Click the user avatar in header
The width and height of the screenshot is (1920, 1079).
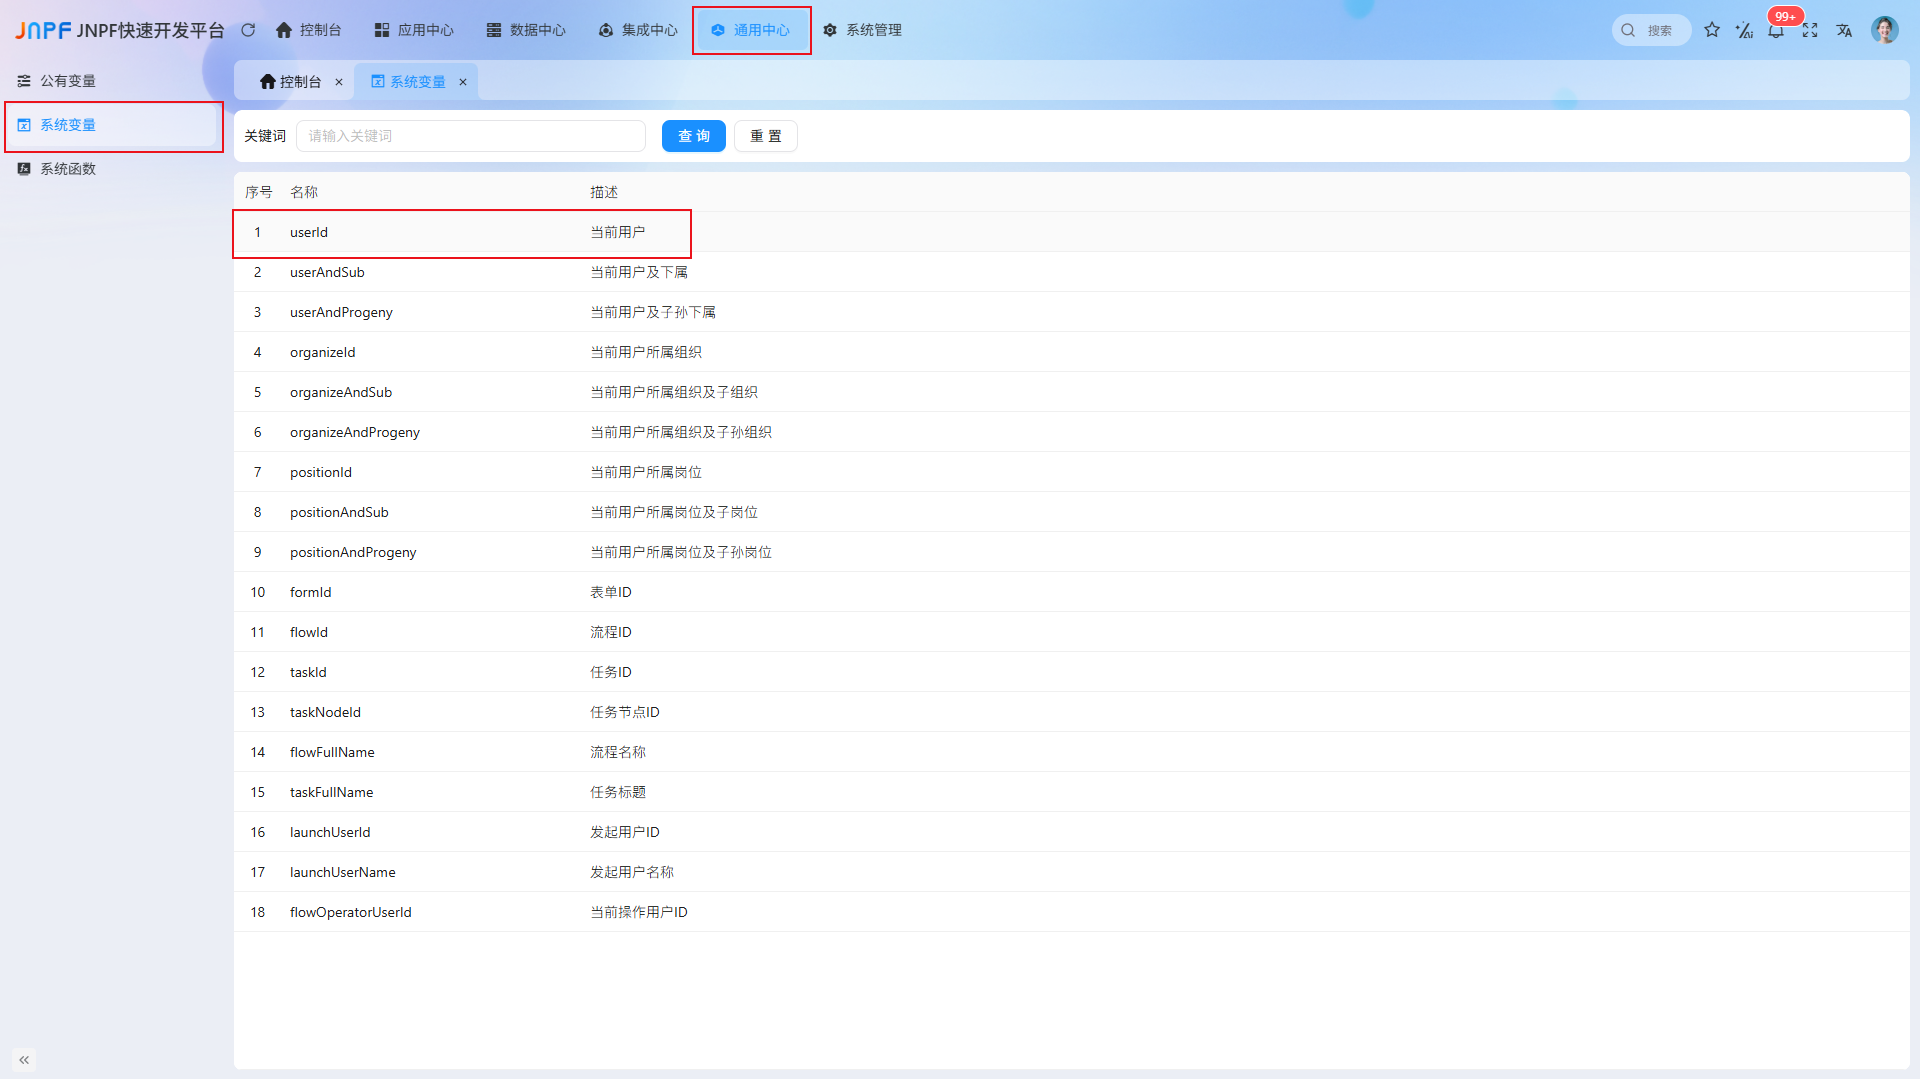click(x=1884, y=30)
